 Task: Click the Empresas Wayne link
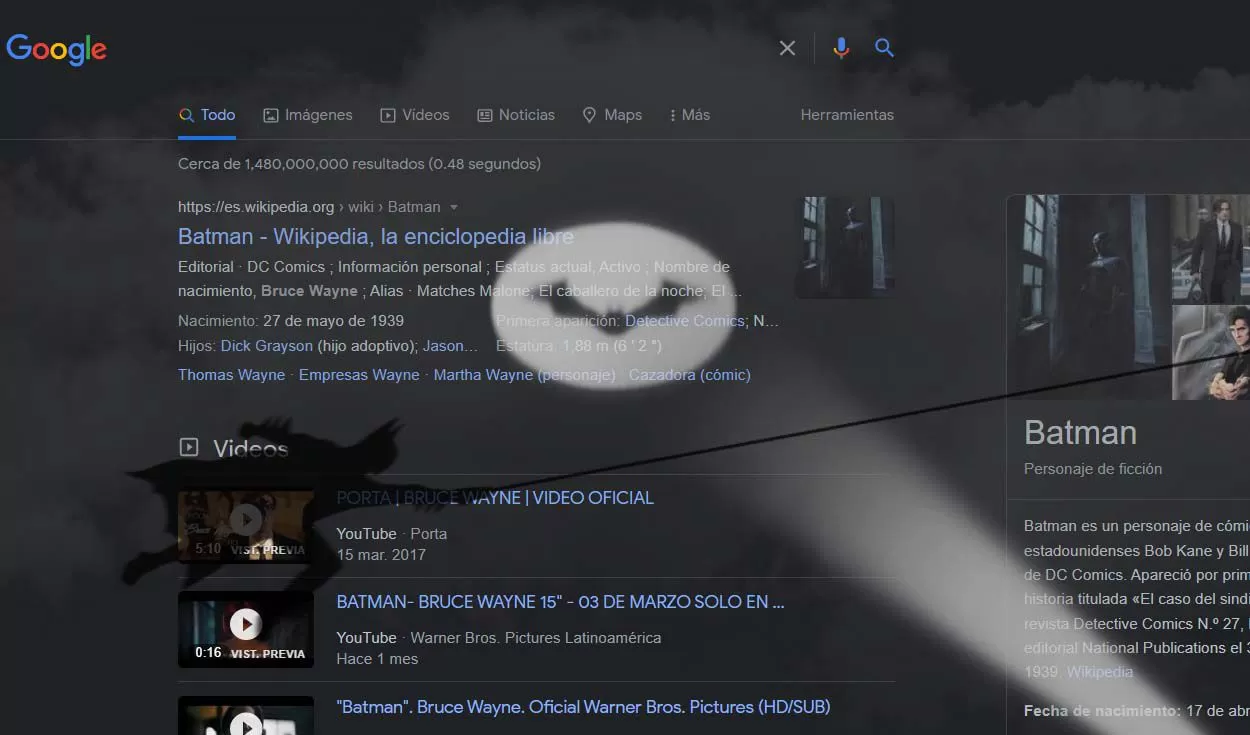[359, 375]
